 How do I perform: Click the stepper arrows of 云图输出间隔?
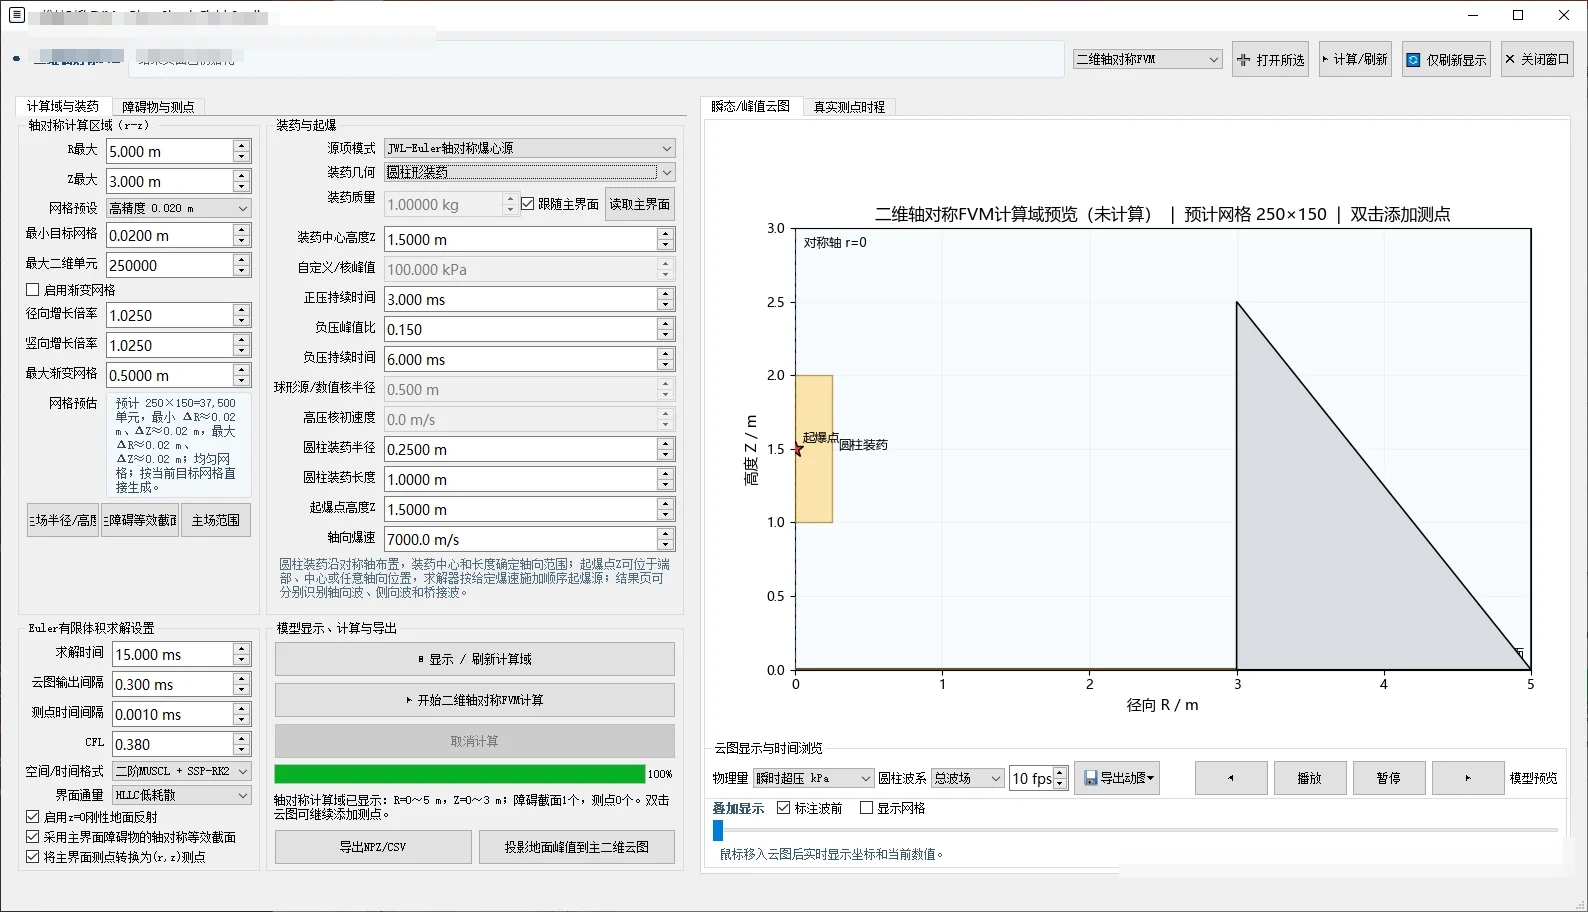(241, 684)
